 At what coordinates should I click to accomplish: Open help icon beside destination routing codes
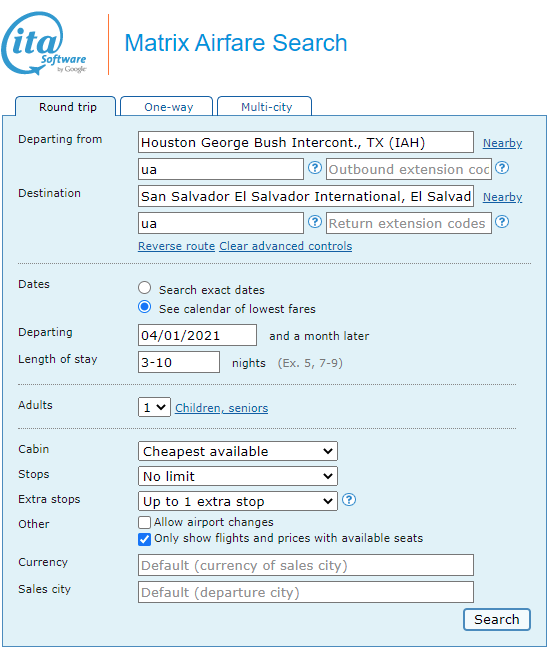tap(314, 222)
